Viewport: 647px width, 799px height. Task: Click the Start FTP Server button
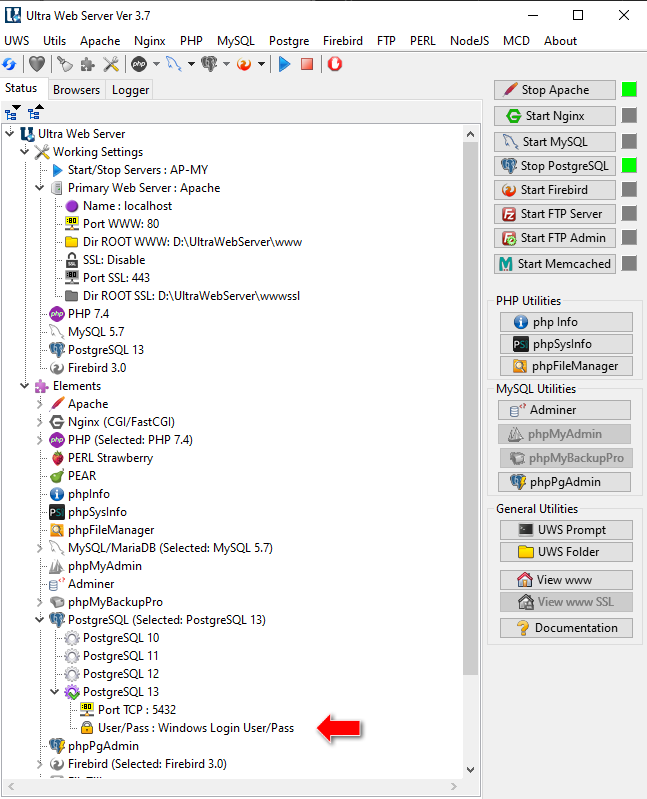pyautogui.click(x=555, y=214)
